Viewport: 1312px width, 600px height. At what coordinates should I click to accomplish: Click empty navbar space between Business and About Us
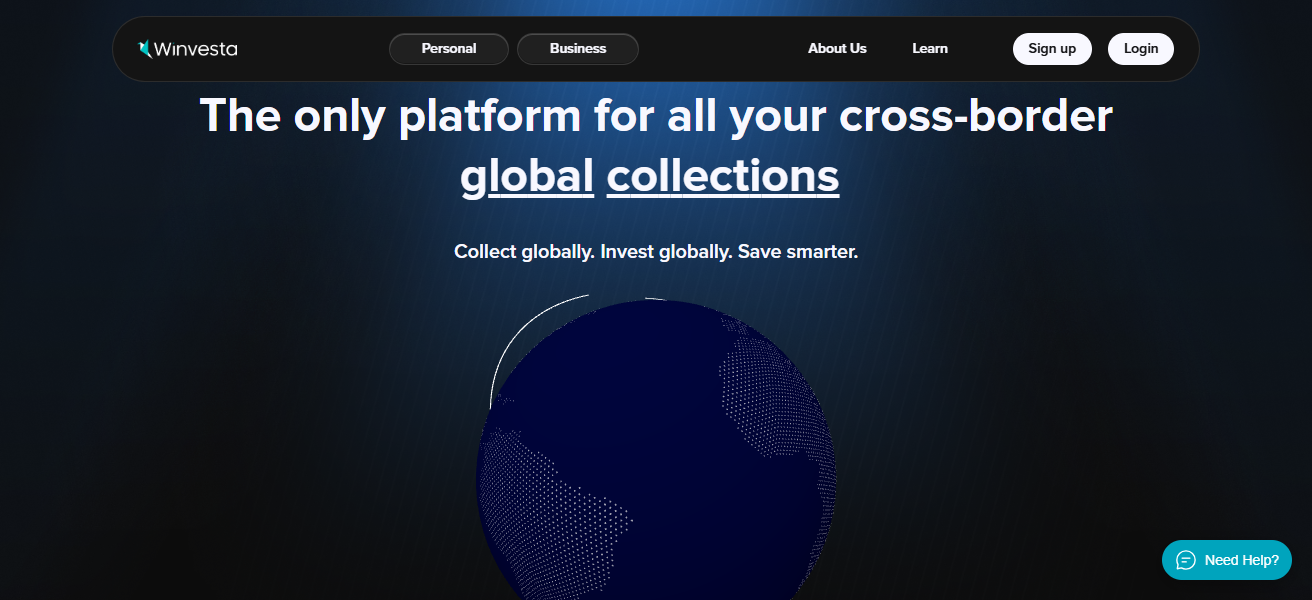720,48
